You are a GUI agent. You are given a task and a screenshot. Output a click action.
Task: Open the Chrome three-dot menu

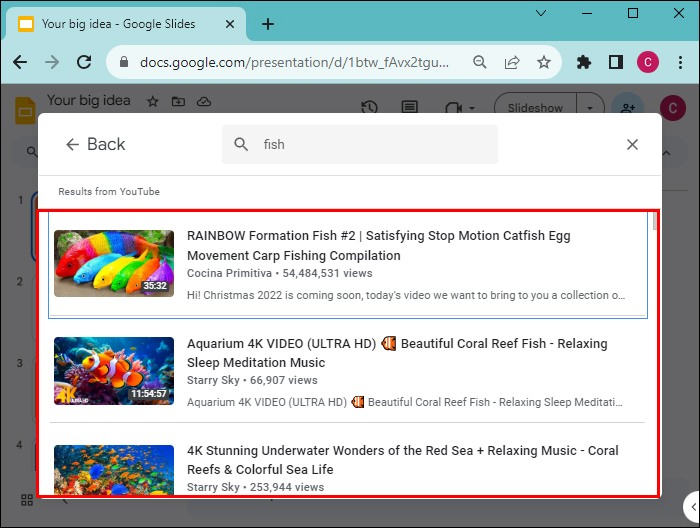679,62
